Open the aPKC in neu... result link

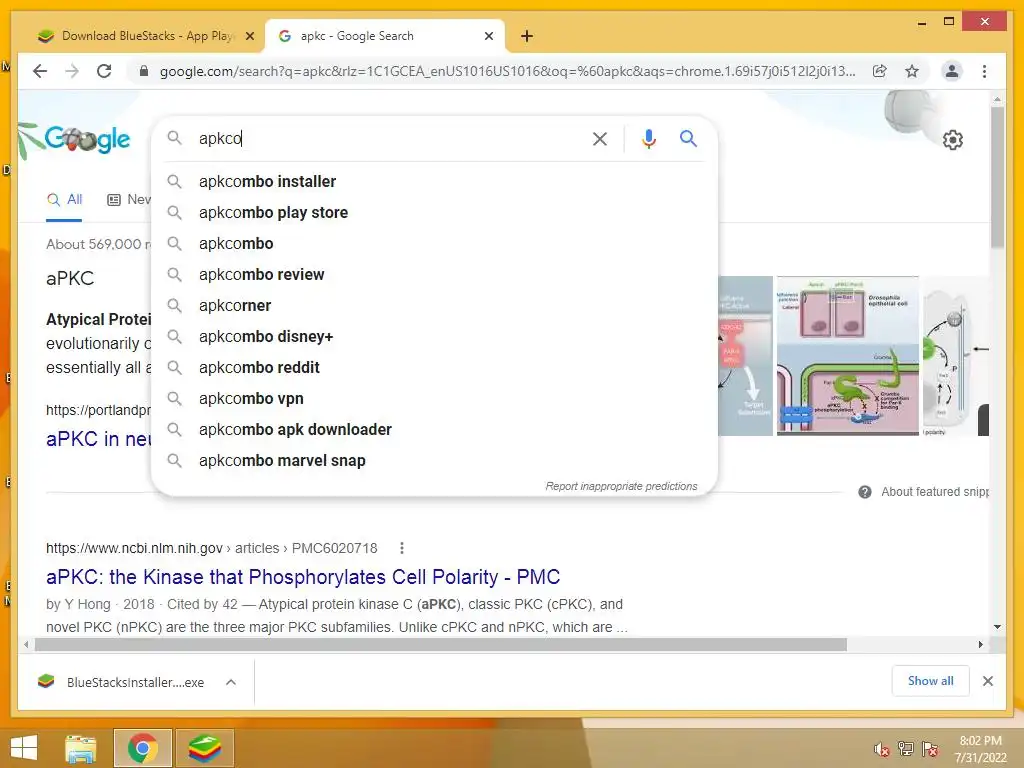pyautogui.click(x=99, y=439)
